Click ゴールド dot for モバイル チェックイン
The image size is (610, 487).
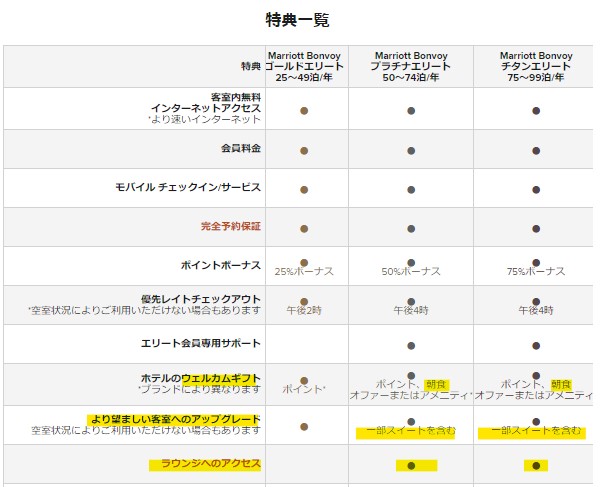(x=304, y=190)
